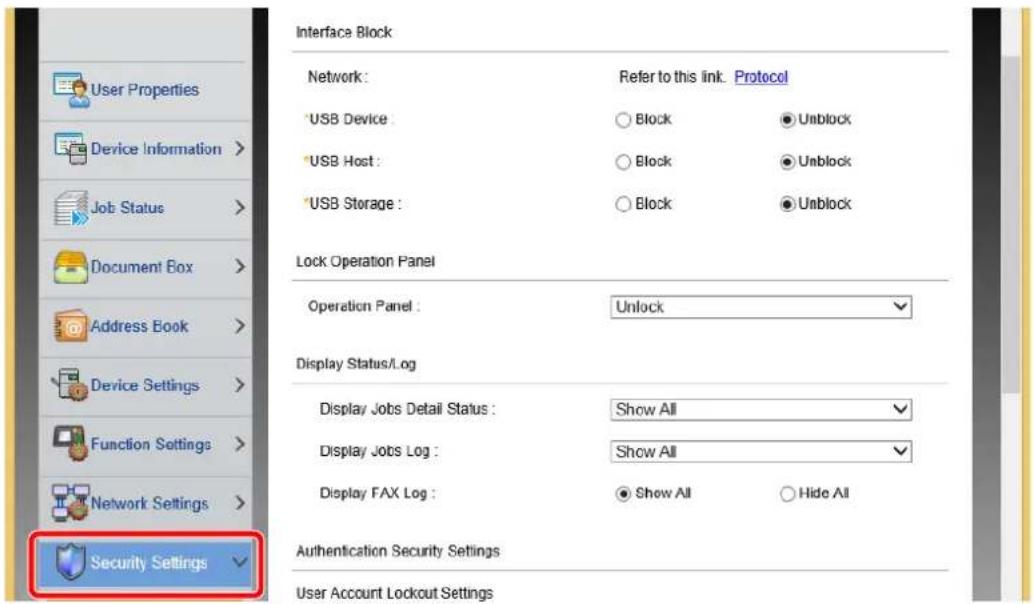Click the User Account Lockout Settings text
Viewport: 1034px width, 604px height.
coord(394,593)
